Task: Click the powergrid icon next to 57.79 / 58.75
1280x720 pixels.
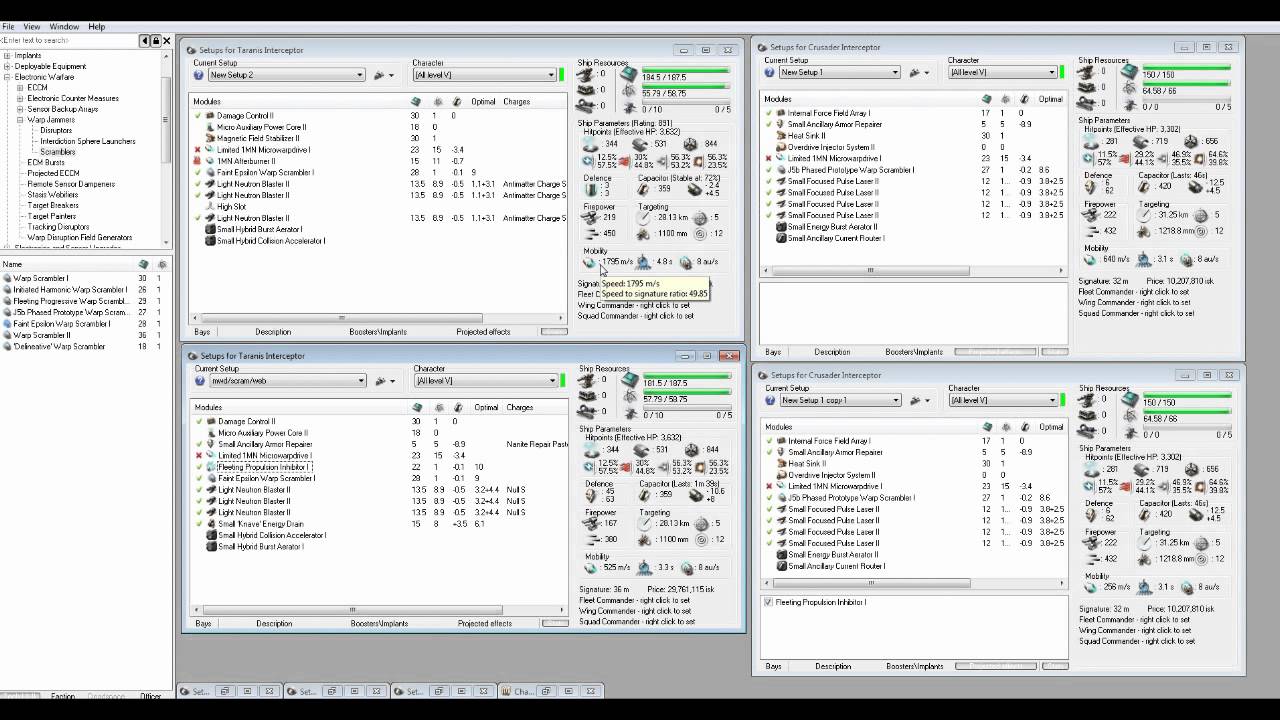Action: 628,399
